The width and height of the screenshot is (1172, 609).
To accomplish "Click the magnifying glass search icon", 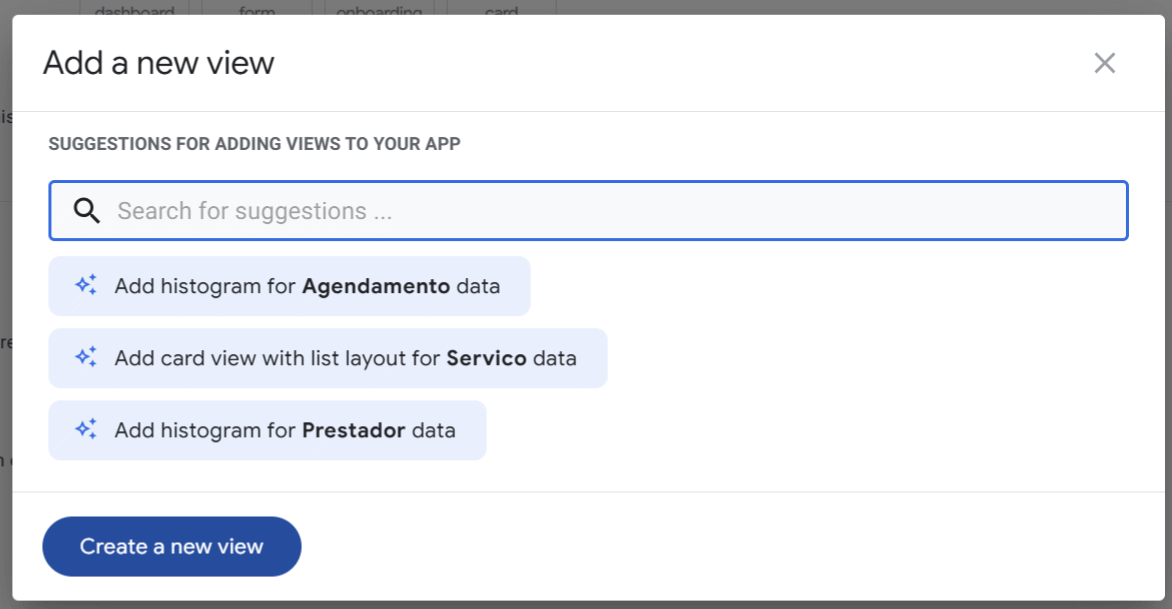I will (x=87, y=211).
